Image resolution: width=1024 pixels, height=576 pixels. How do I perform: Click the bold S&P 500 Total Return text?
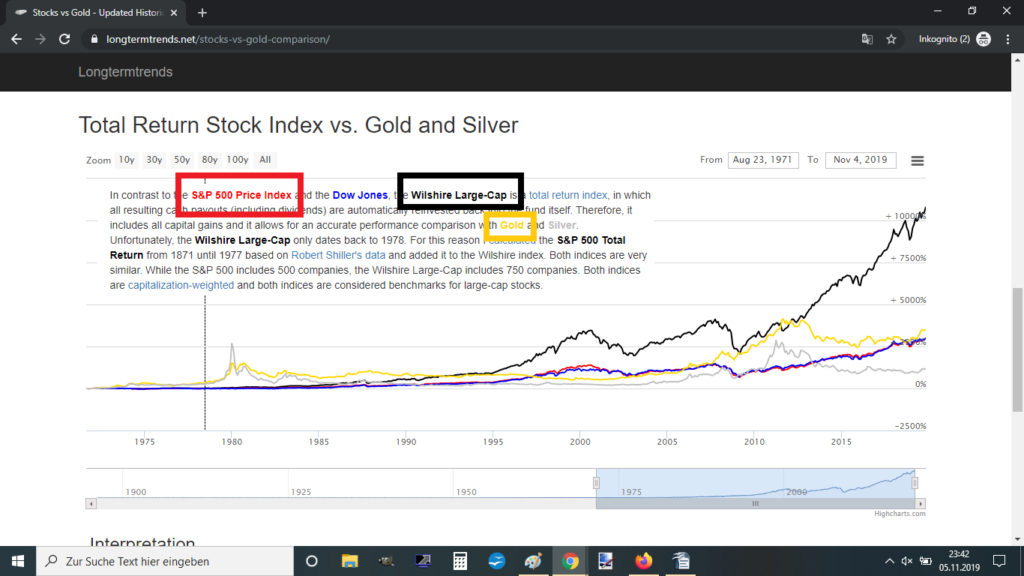[368, 248]
